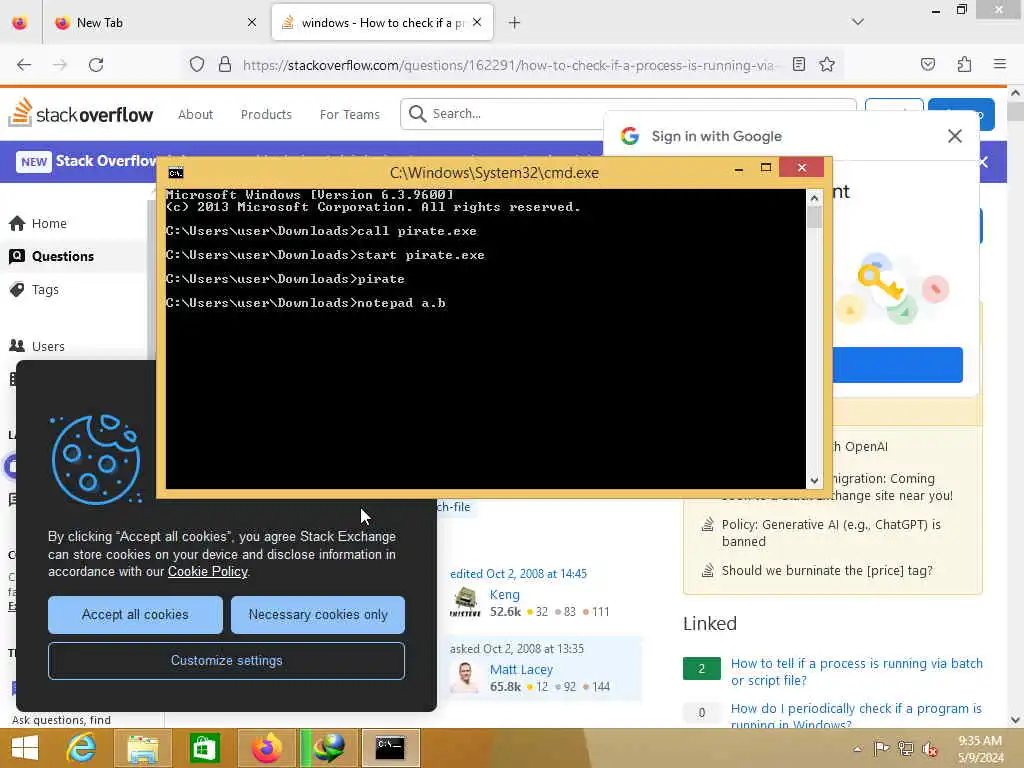Reload the page with the refresh icon
This screenshot has height=768, width=1024.
point(96,65)
